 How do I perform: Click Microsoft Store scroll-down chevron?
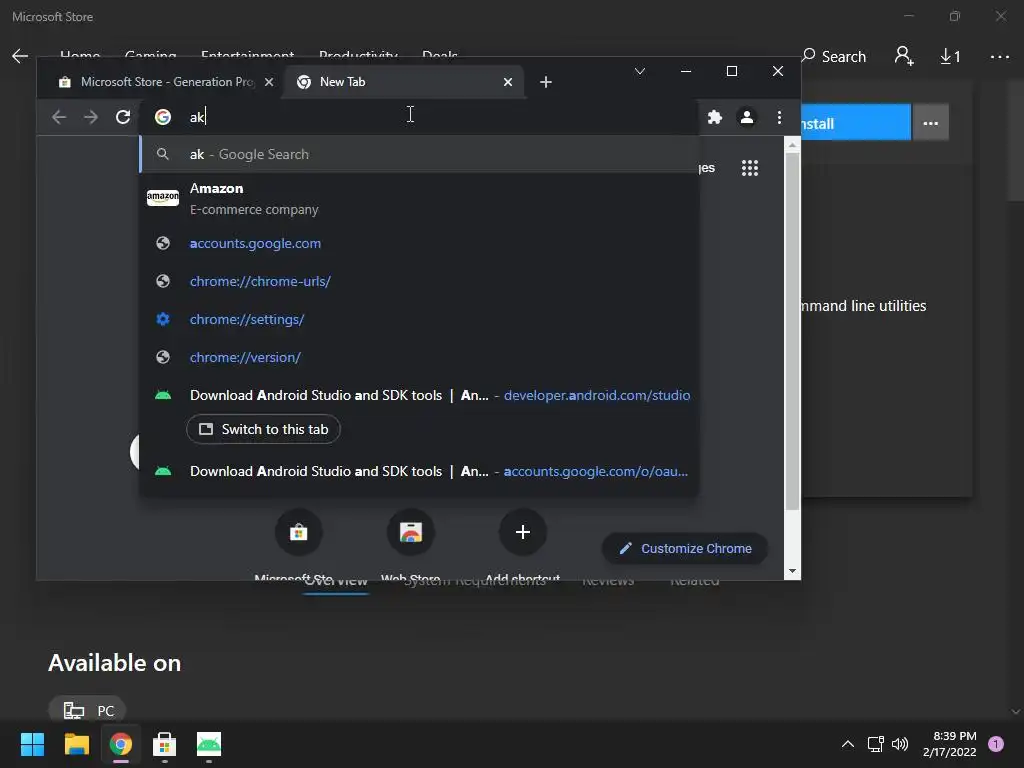(1016, 712)
